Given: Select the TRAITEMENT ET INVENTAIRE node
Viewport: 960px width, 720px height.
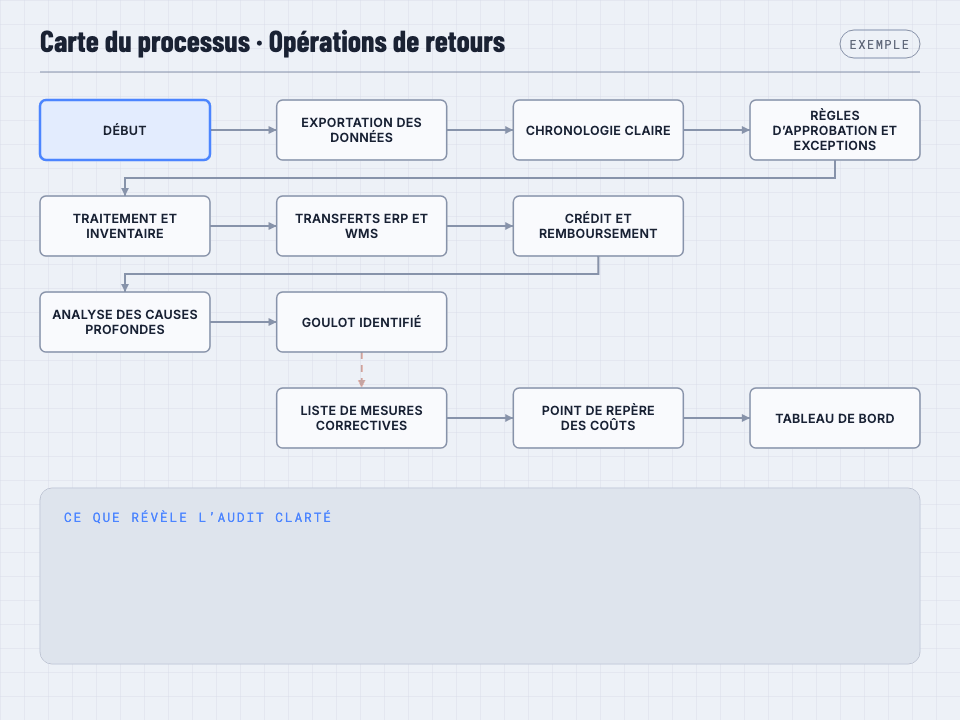Looking at the screenshot, I should [125, 226].
